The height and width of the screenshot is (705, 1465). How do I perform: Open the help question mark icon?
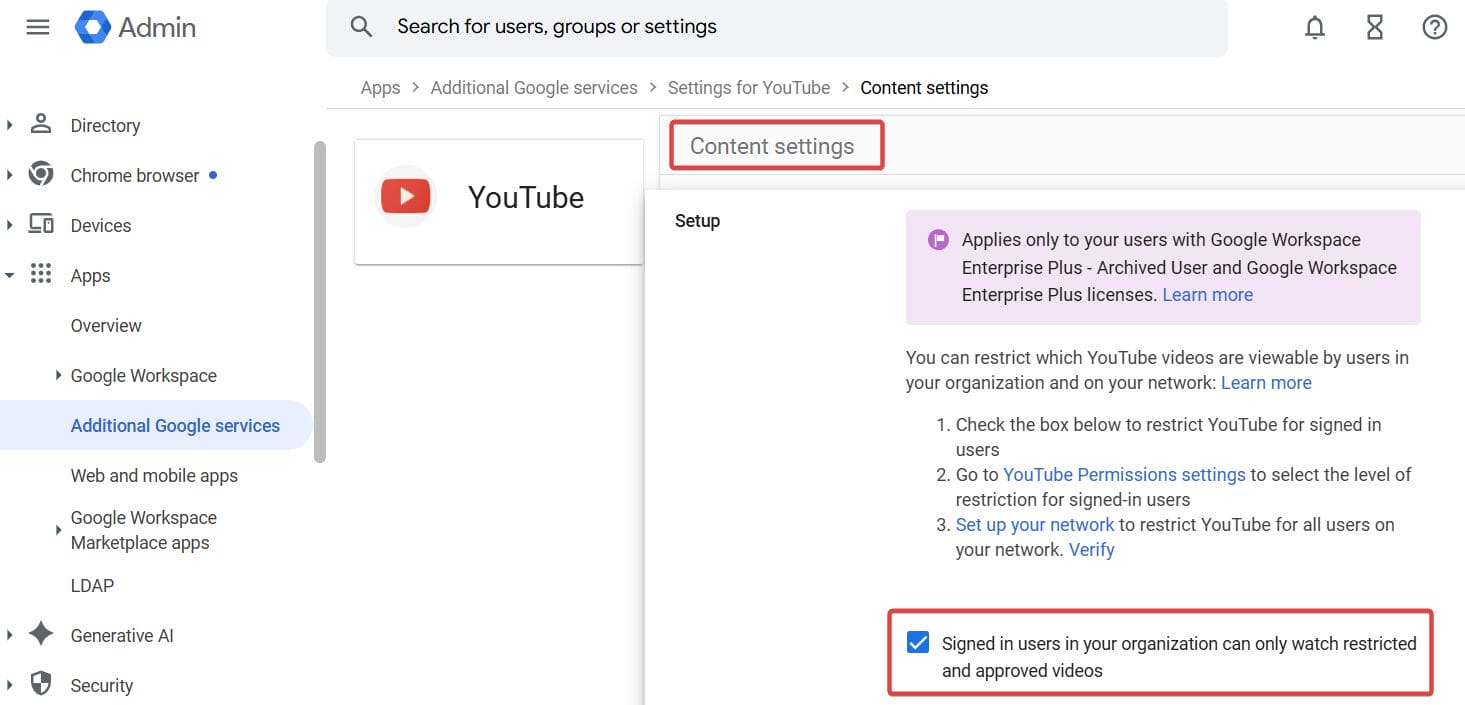(x=1435, y=28)
